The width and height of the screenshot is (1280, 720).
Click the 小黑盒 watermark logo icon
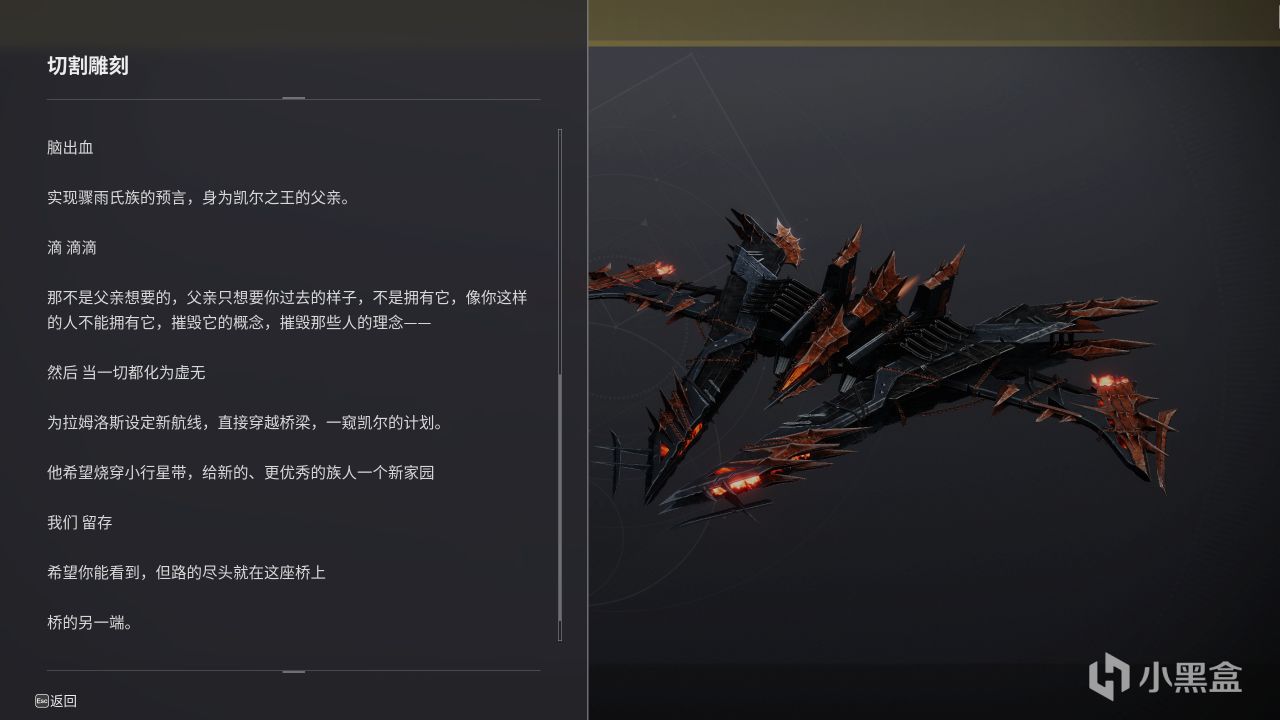(1109, 676)
